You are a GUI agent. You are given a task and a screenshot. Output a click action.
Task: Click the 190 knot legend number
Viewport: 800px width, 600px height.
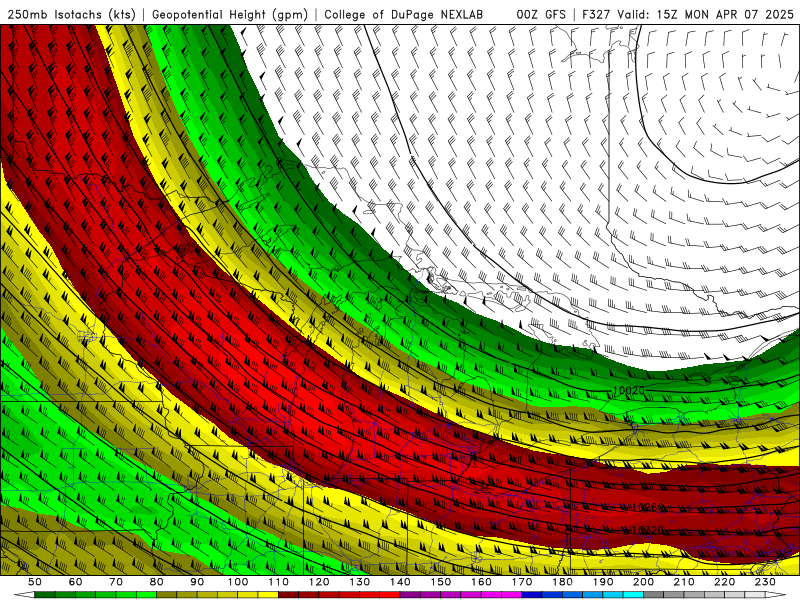tap(604, 582)
